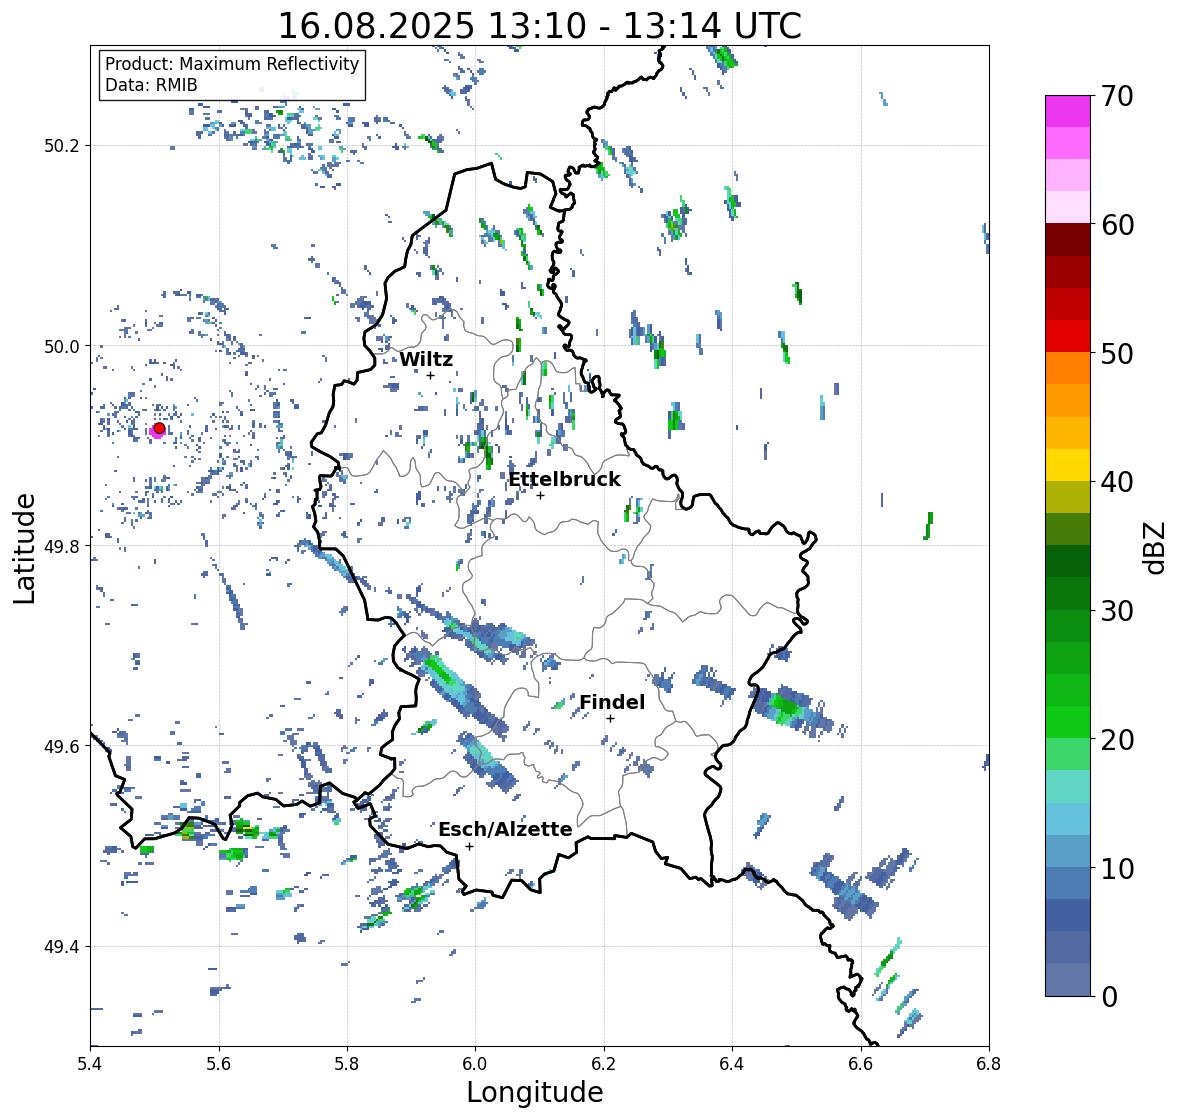This screenshot has width=1179, height=1117.
Task: Click the 40 value on the colorbar
Action: tap(1117, 482)
